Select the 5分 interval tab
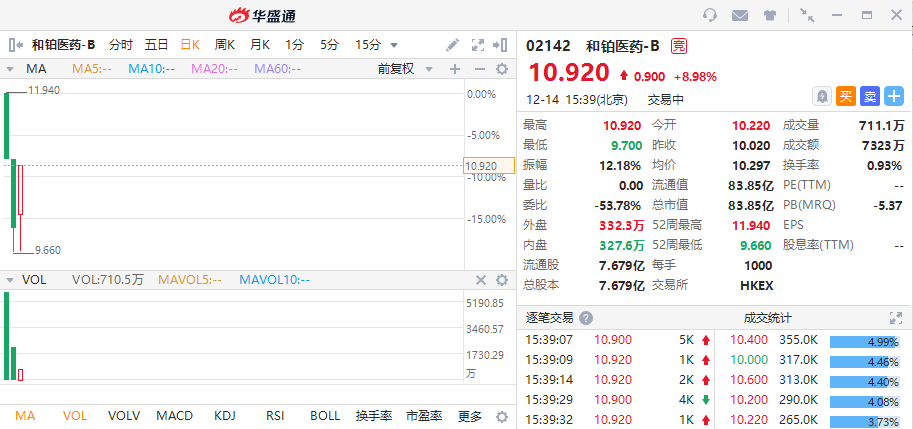Viewport: 913px width, 429px height. [x=329, y=45]
